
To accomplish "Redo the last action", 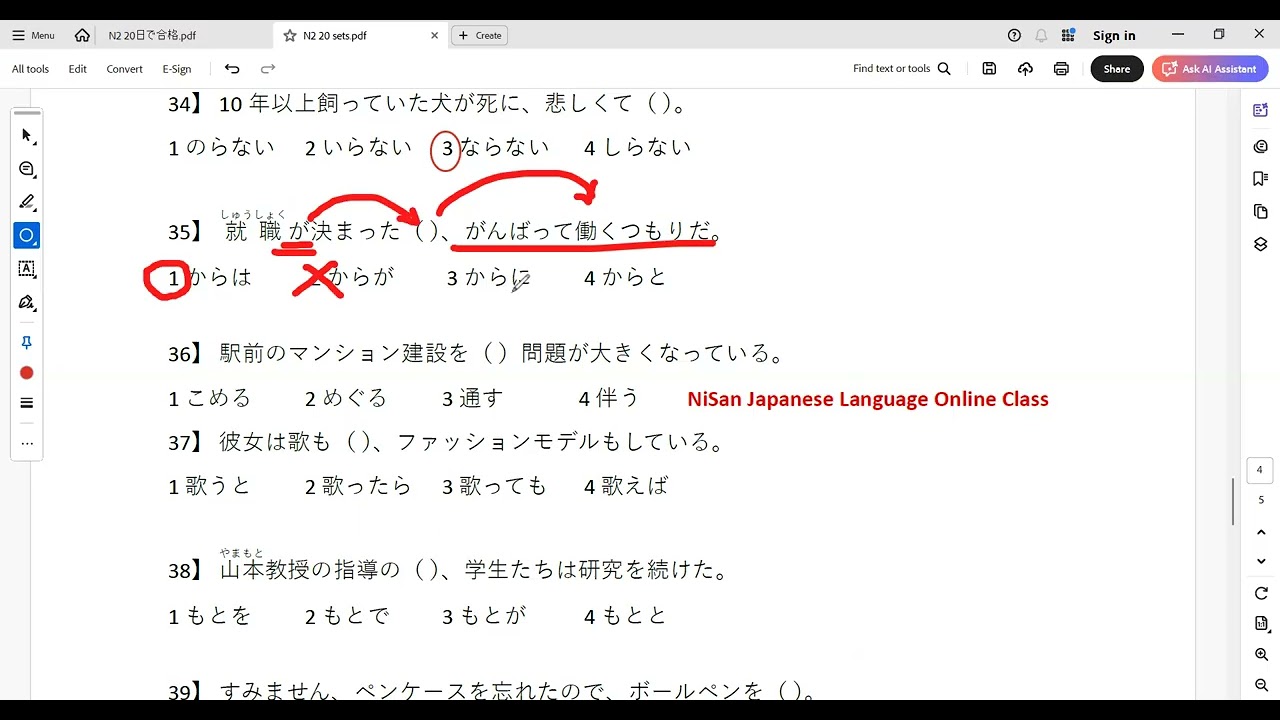I will click(268, 69).
